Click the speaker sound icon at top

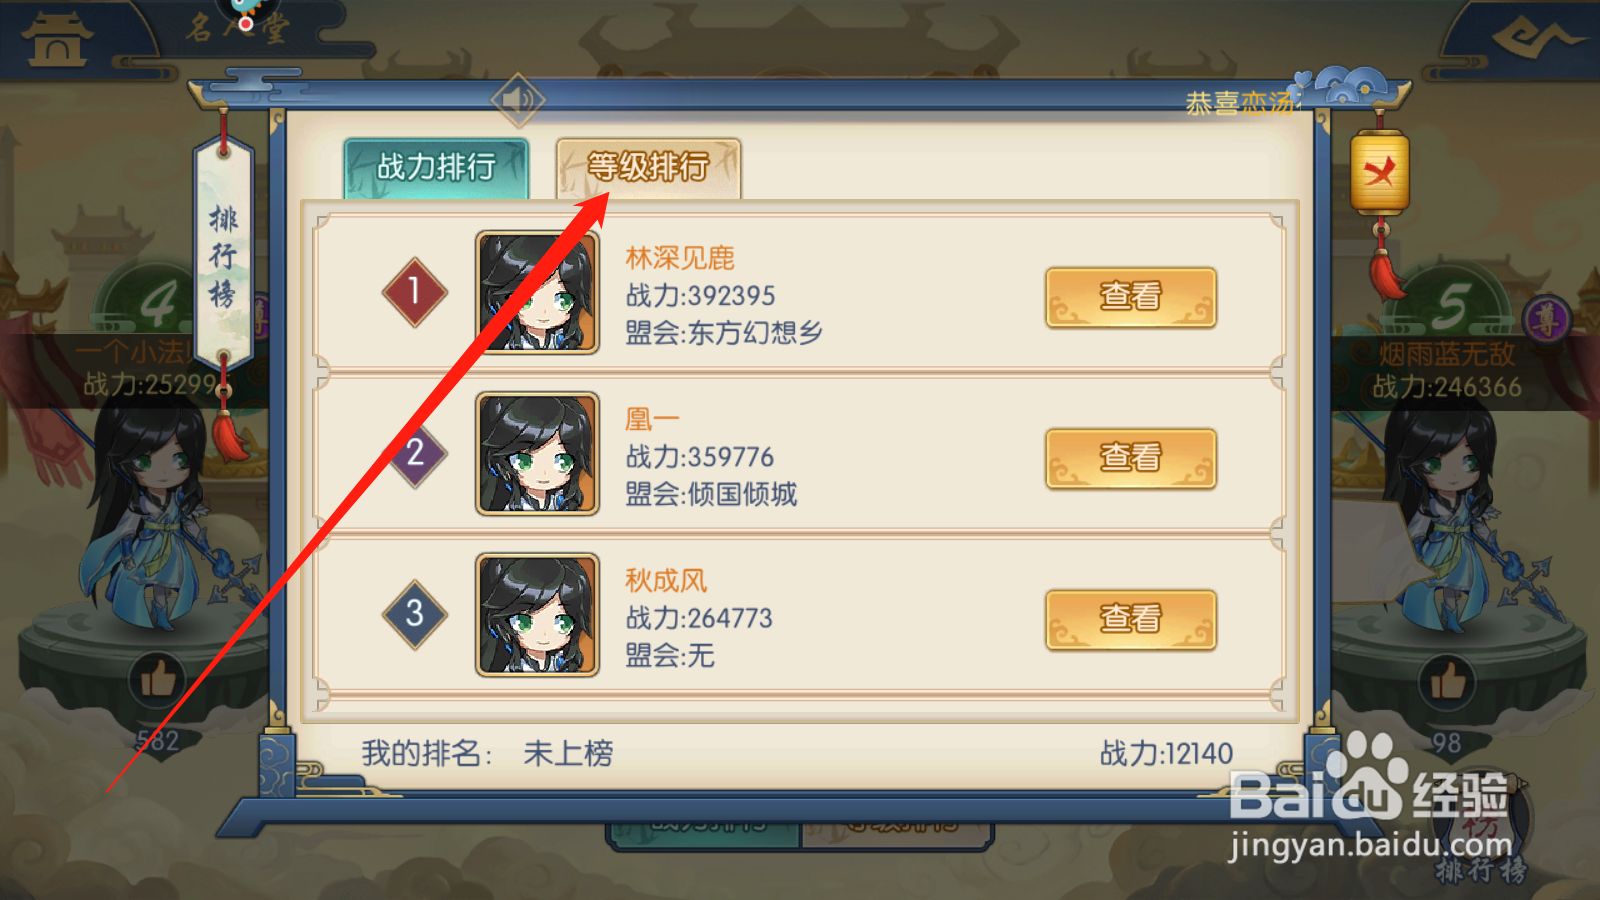[x=518, y=100]
